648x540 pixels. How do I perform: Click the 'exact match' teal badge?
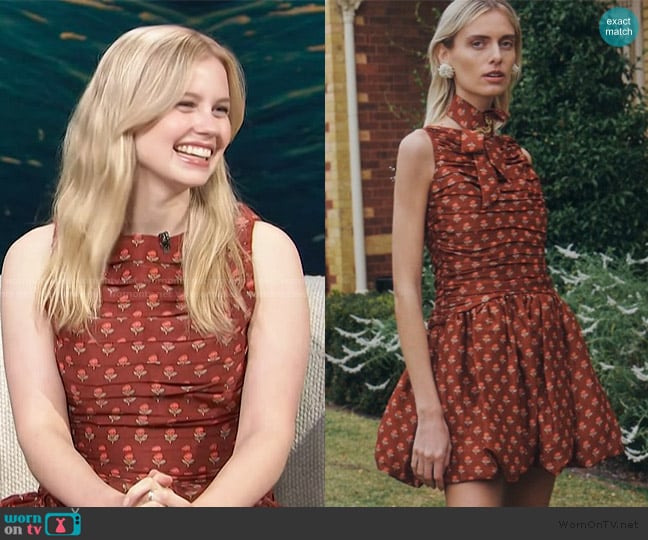619,26
